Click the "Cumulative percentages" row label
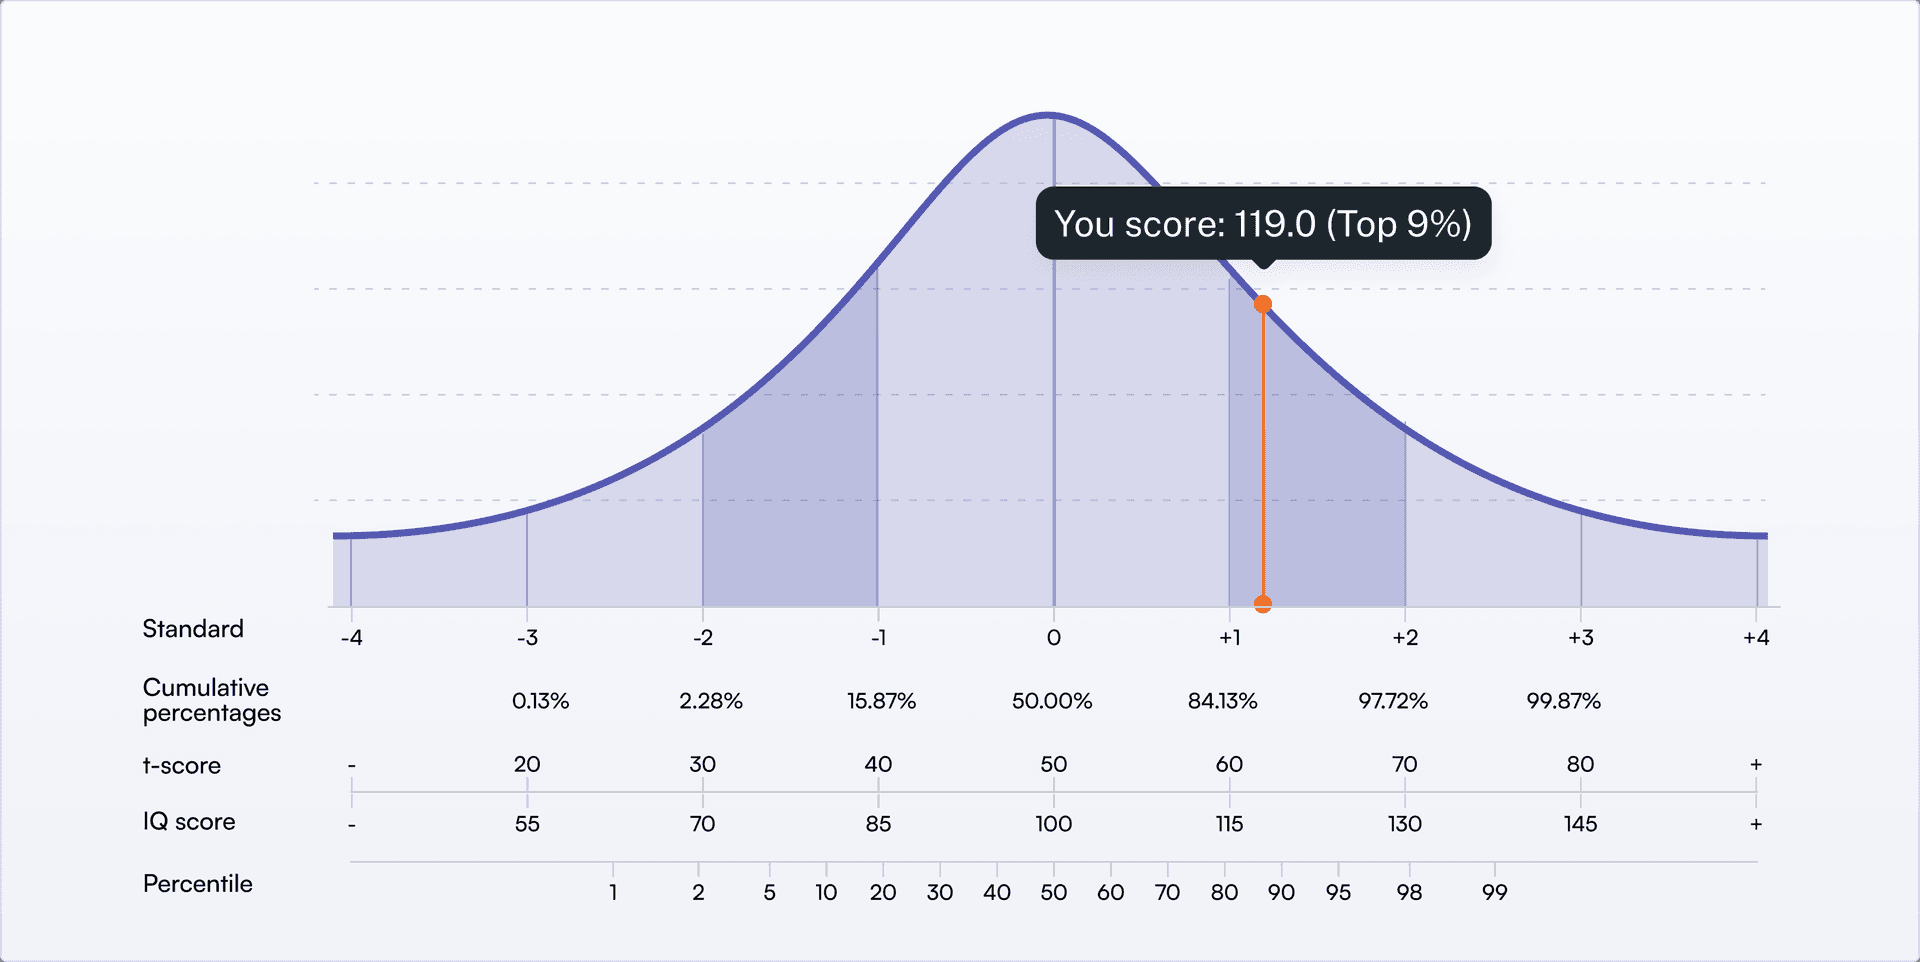Viewport: 1920px width, 962px height. click(x=212, y=700)
